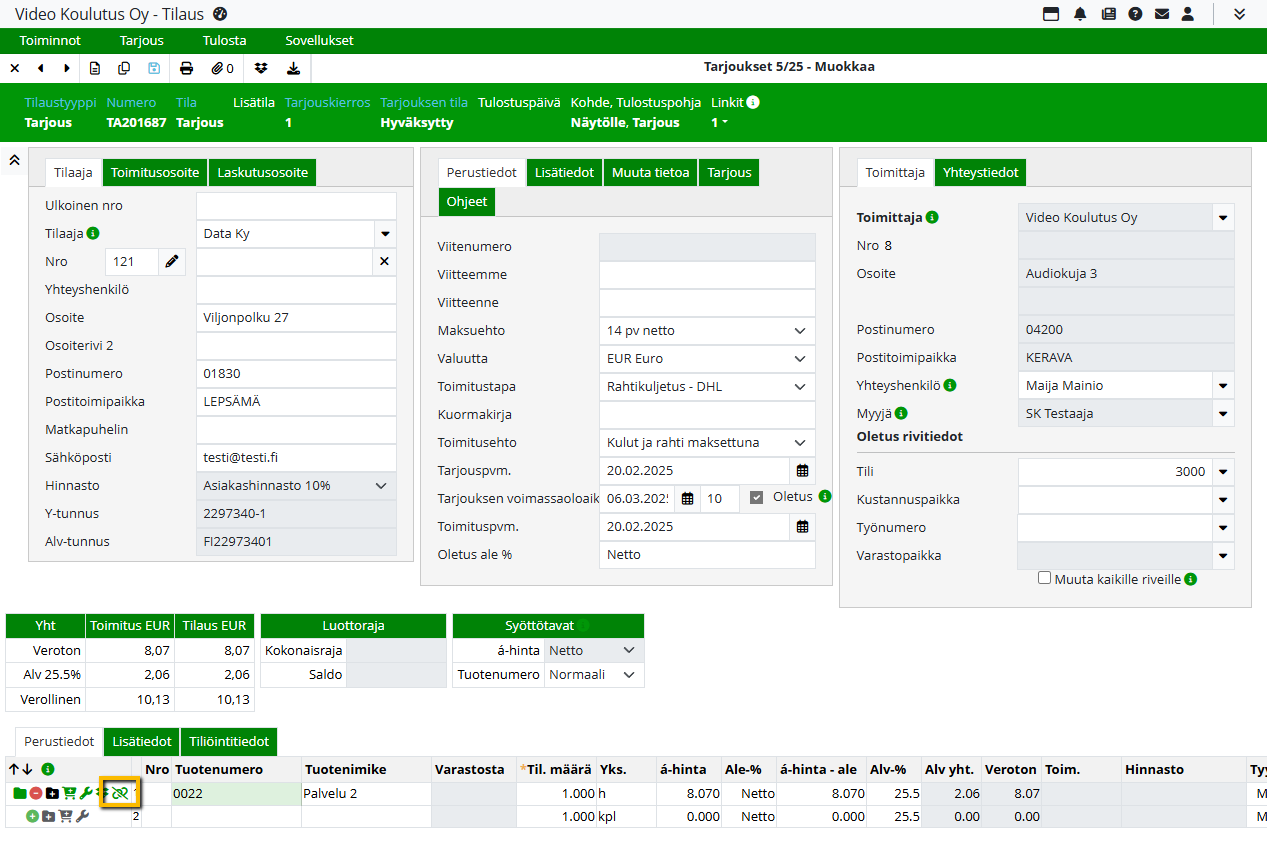Click the pencil edit icon beside Nro 121

(x=172, y=261)
